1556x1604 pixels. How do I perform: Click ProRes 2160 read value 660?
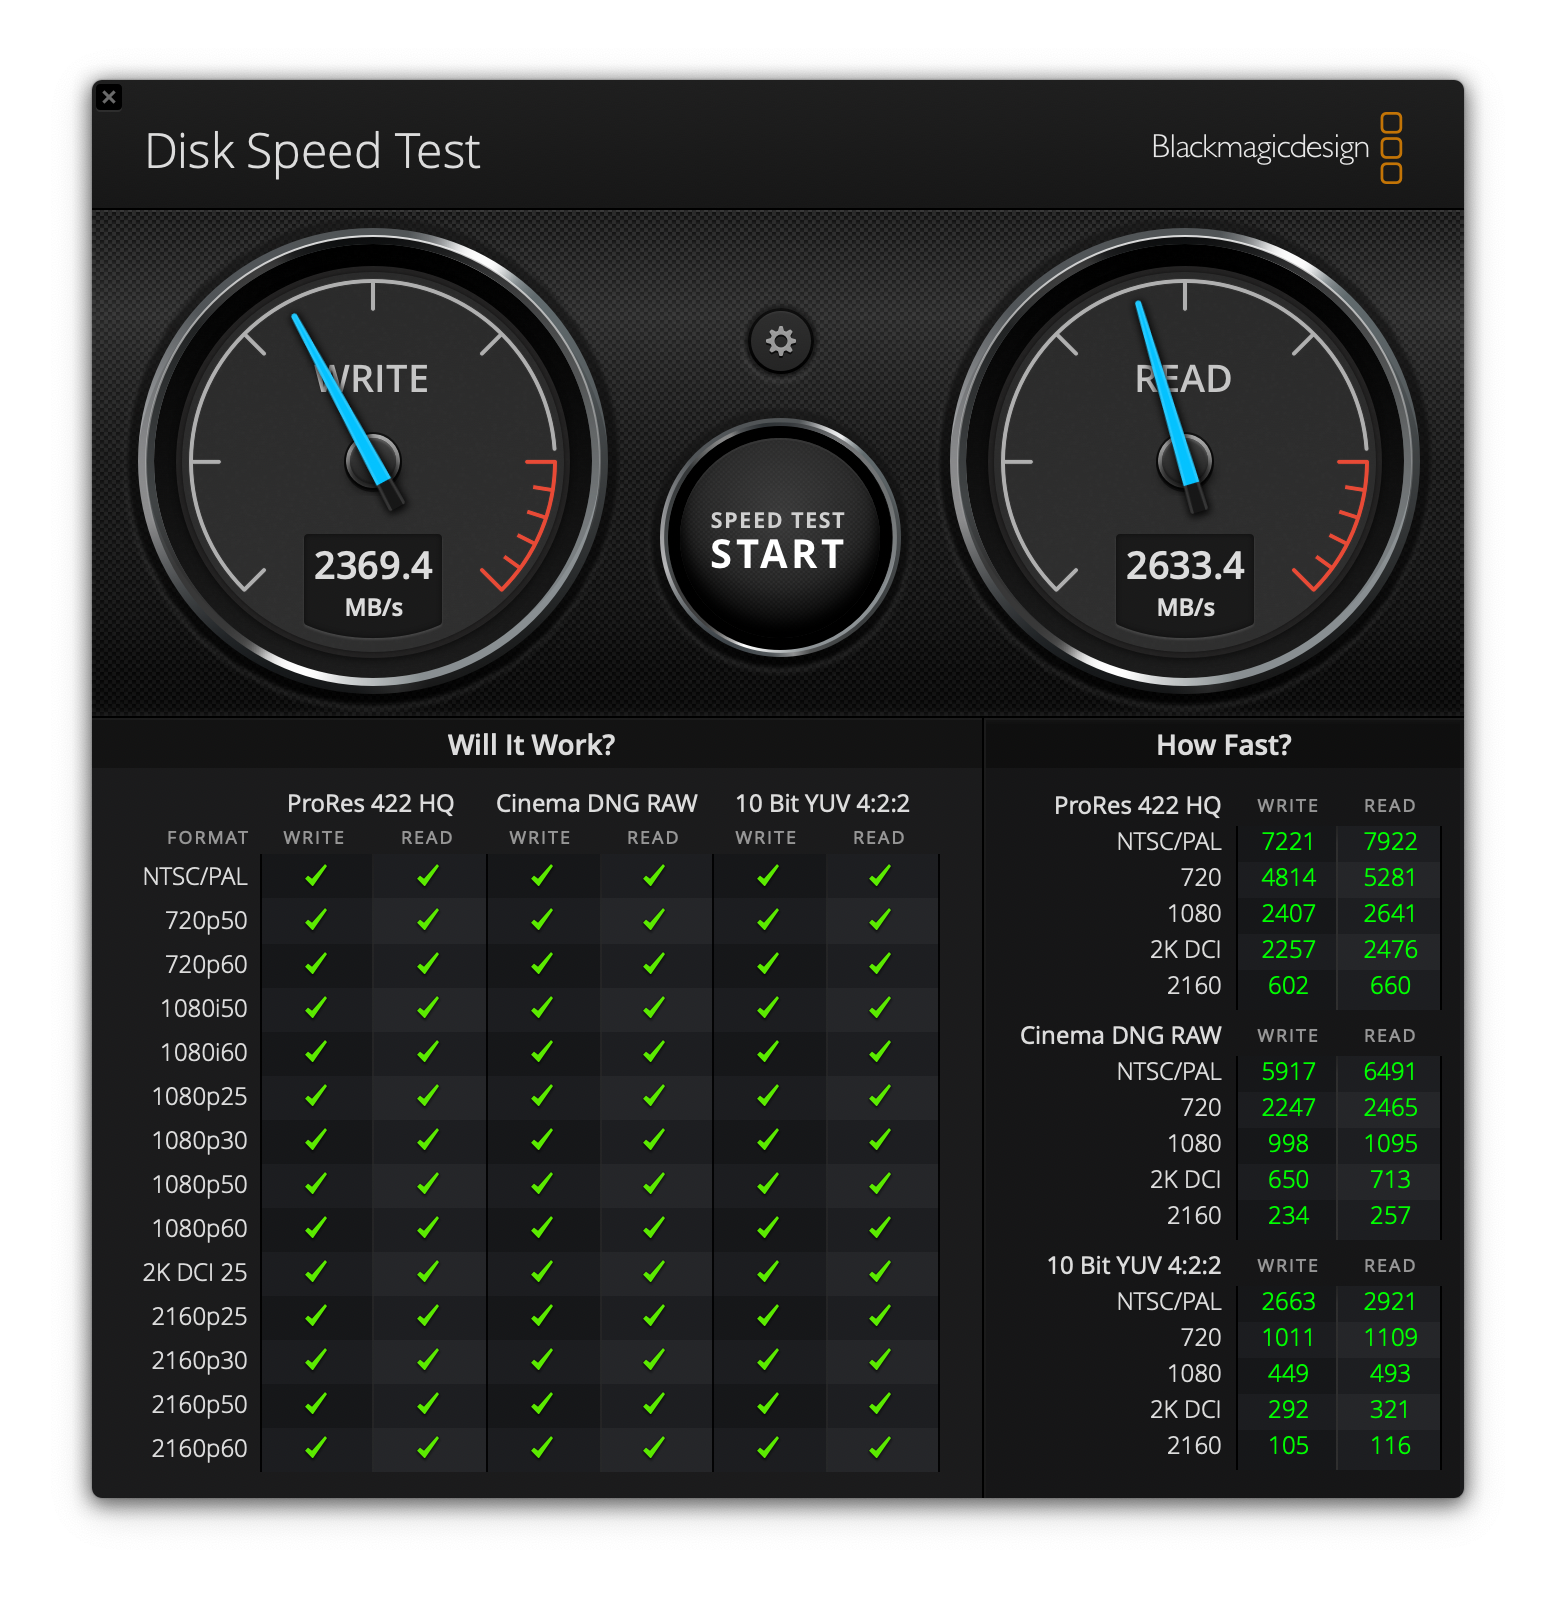[x=1390, y=986]
